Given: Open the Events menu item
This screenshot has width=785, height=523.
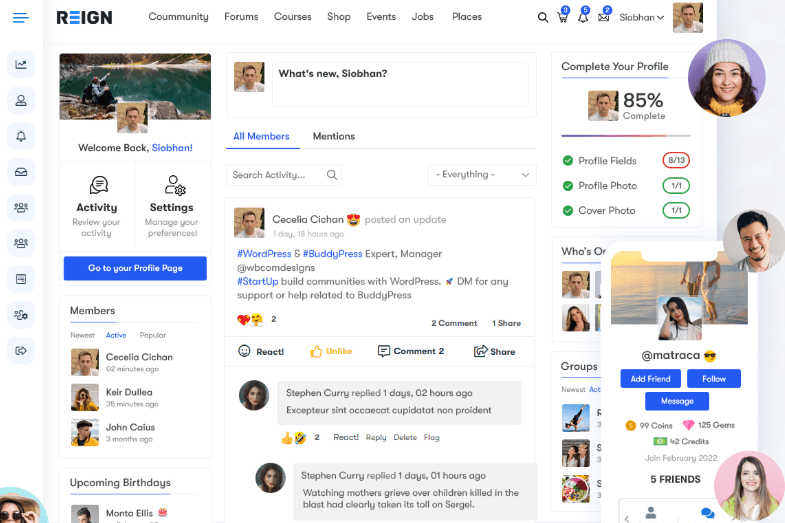Looking at the screenshot, I should coord(381,17).
